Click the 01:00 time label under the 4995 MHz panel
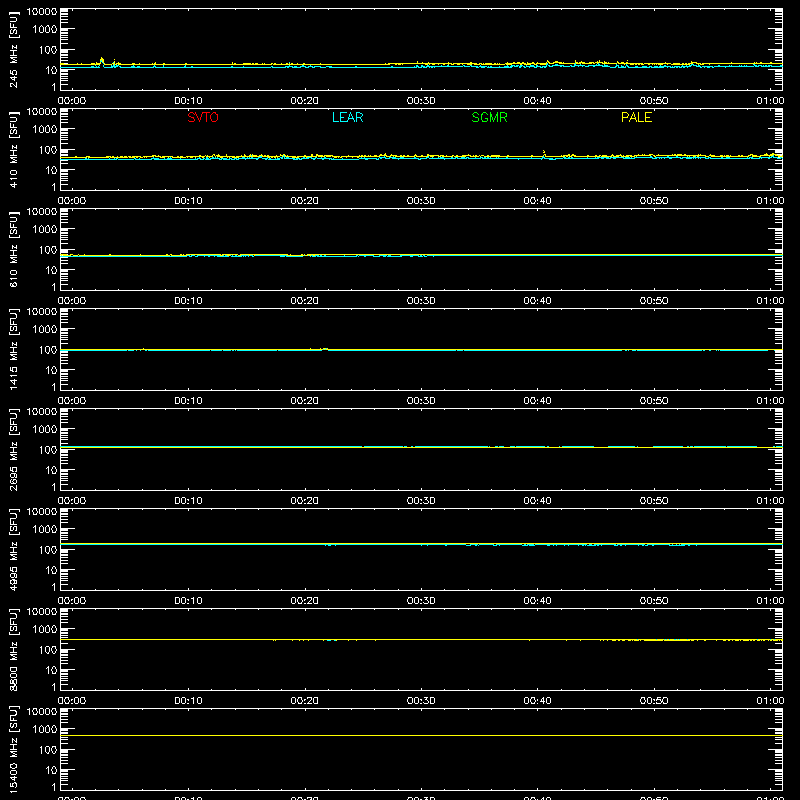The height and width of the screenshot is (800, 800). [770, 601]
